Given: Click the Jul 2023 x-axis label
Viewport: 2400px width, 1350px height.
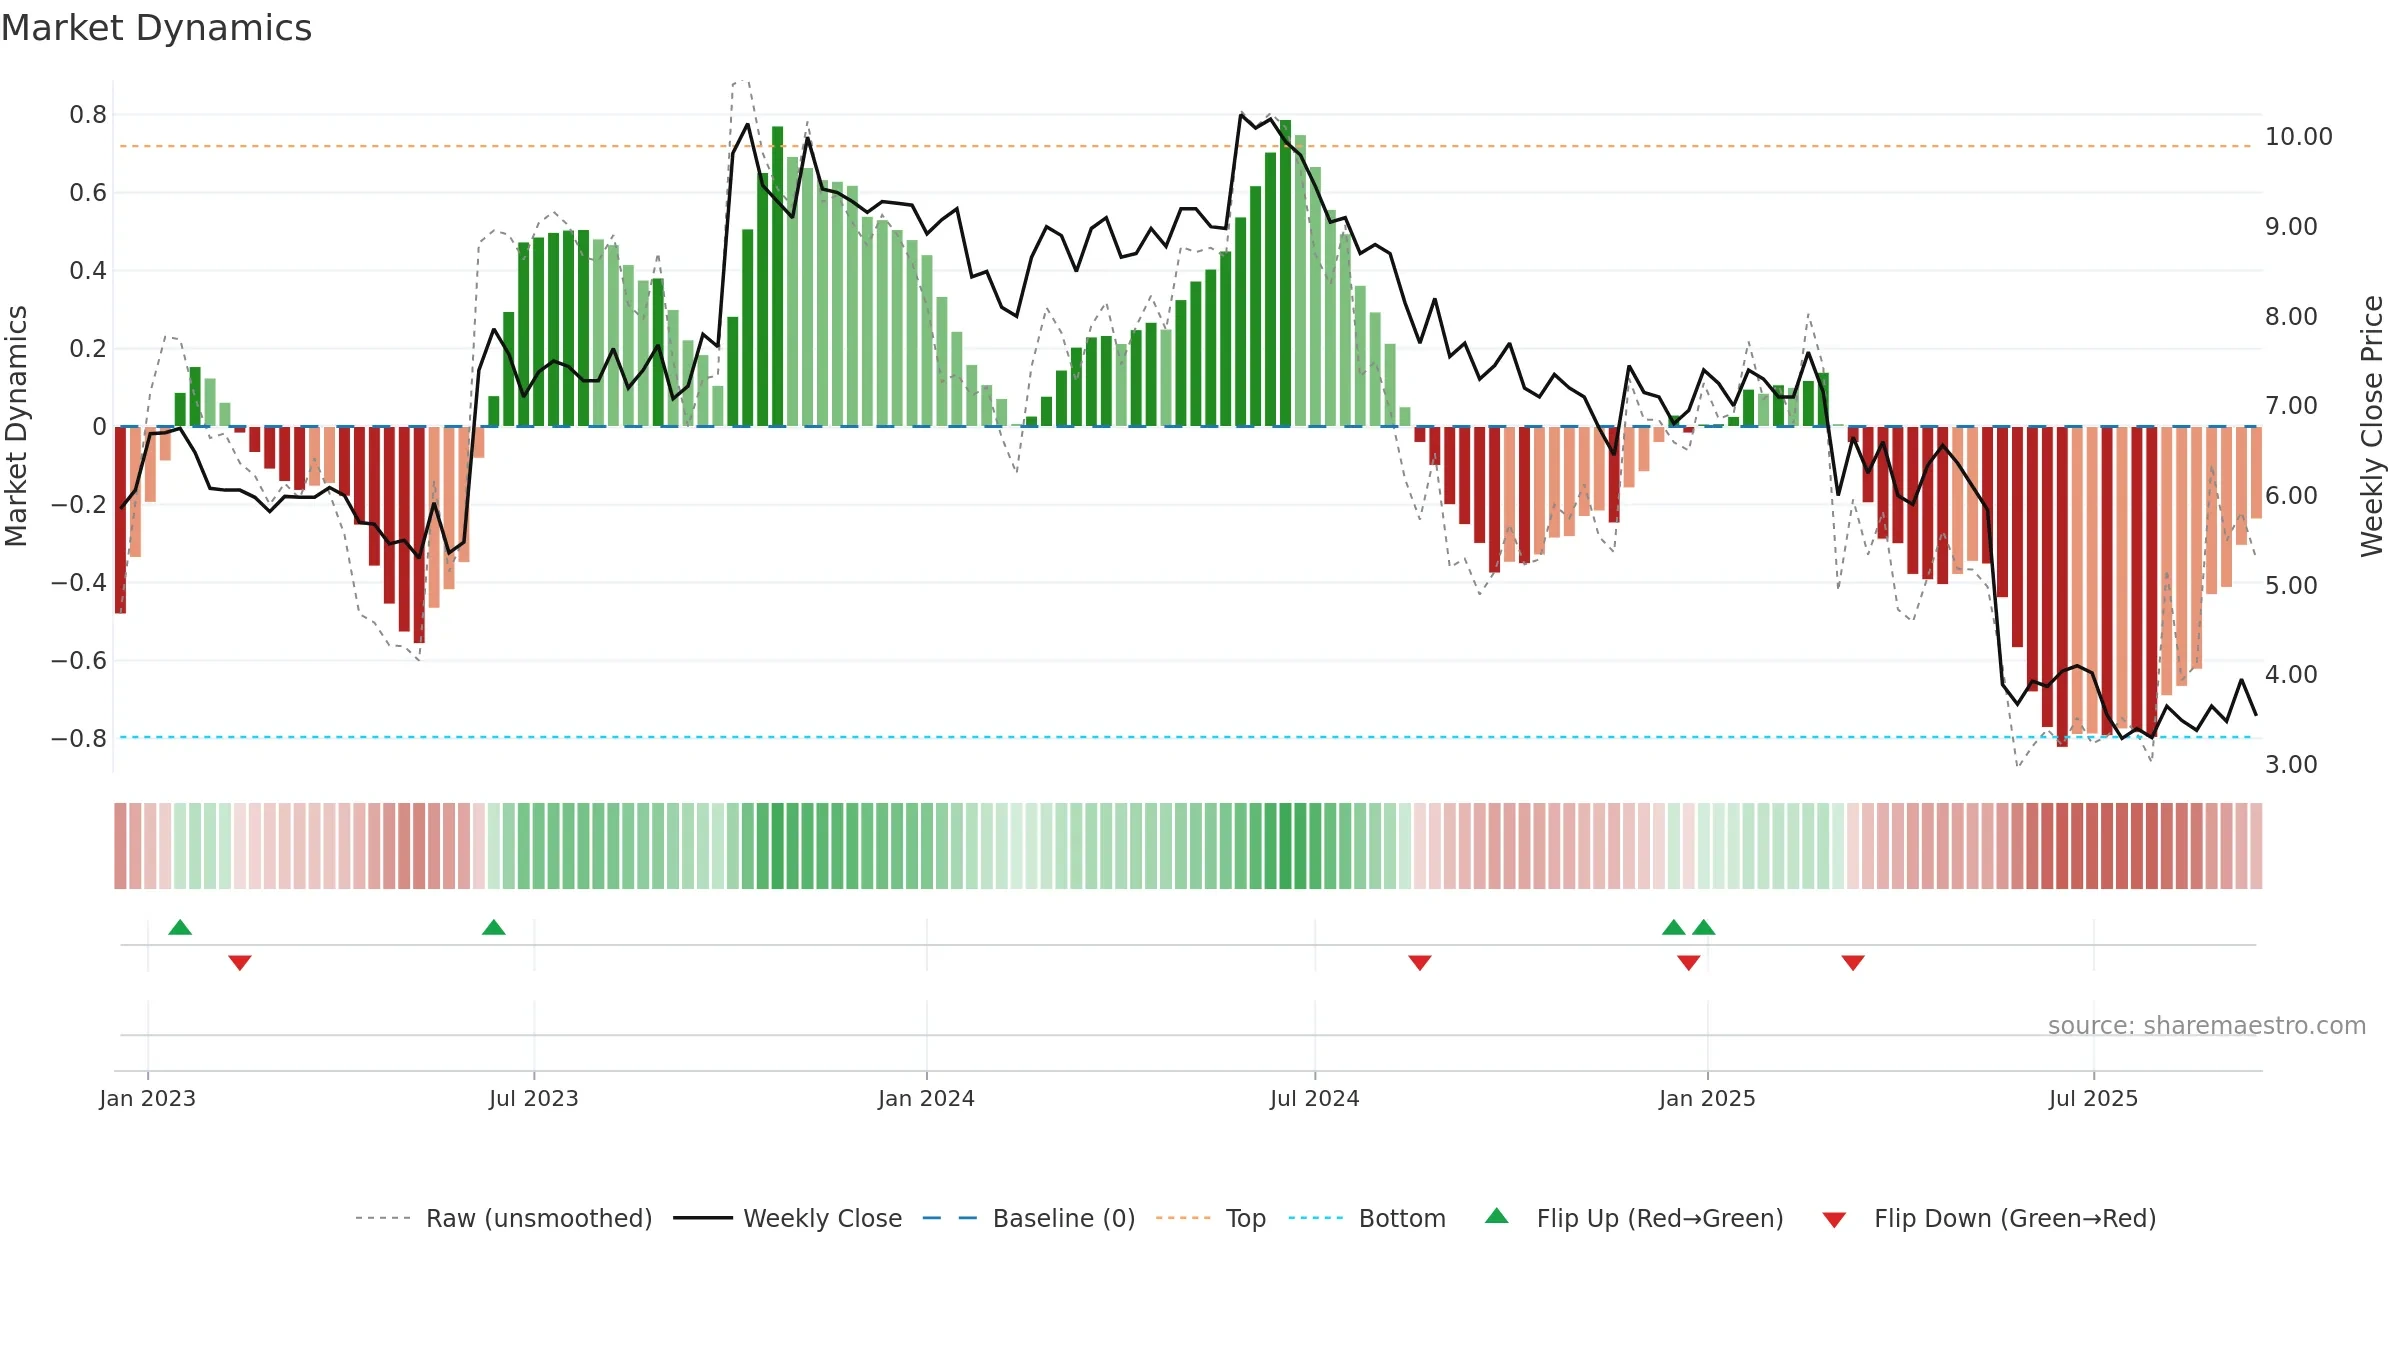Looking at the screenshot, I should tap(534, 1098).
